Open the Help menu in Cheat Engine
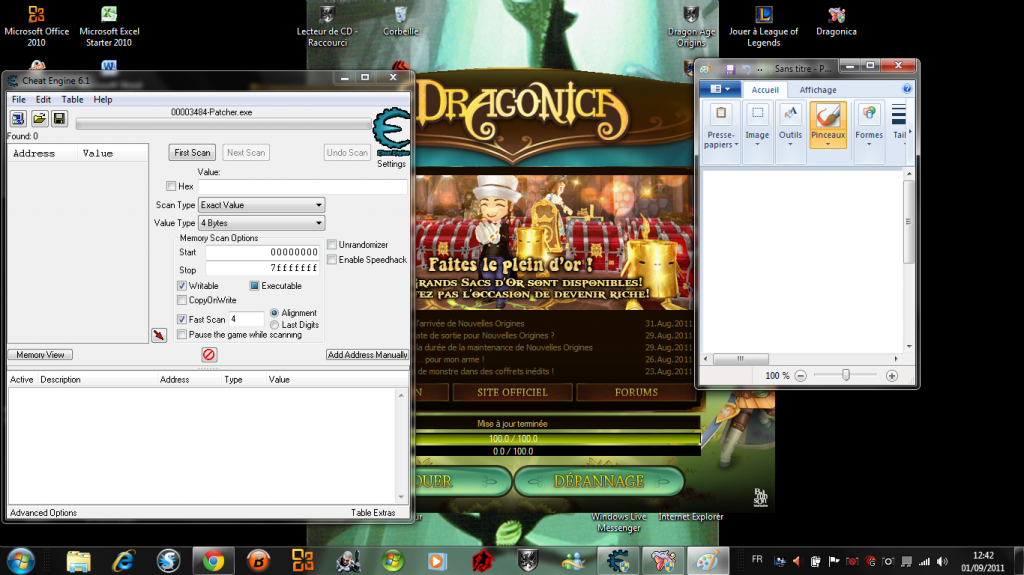This screenshot has height=575, width=1024. [103, 99]
